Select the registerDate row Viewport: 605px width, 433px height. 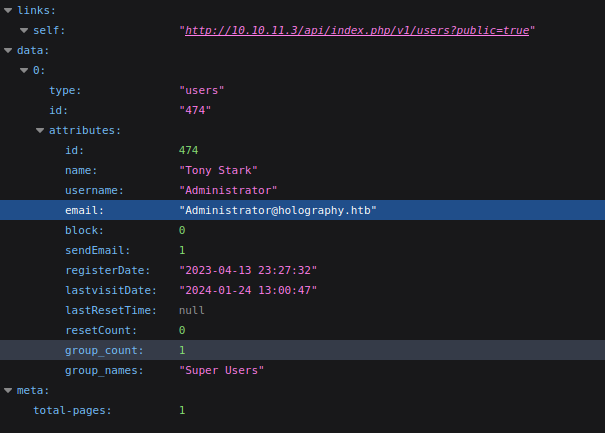302,270
